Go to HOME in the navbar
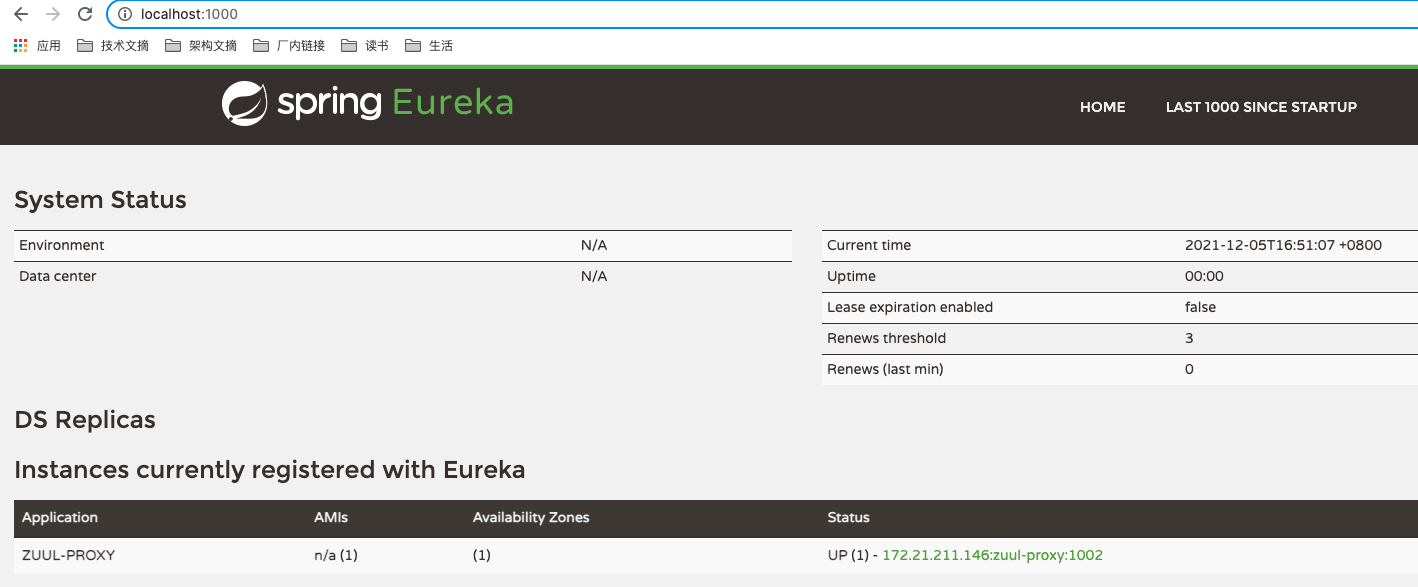1418x587 pixels. [x=1102, y=107]
